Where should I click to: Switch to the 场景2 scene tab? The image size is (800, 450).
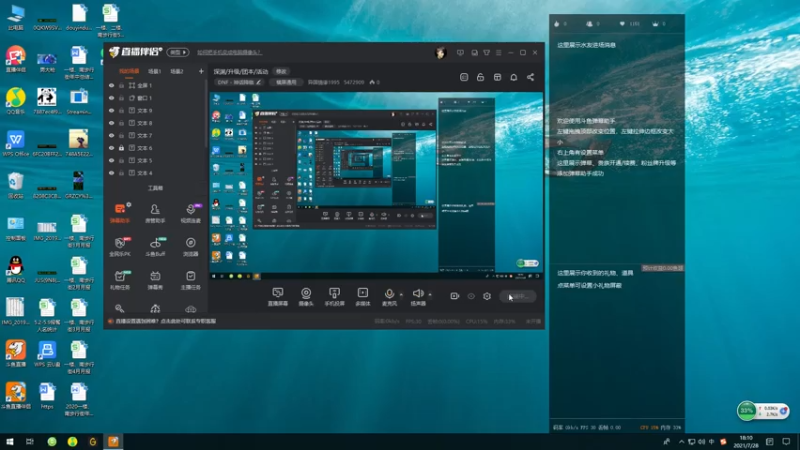[177, 71]
